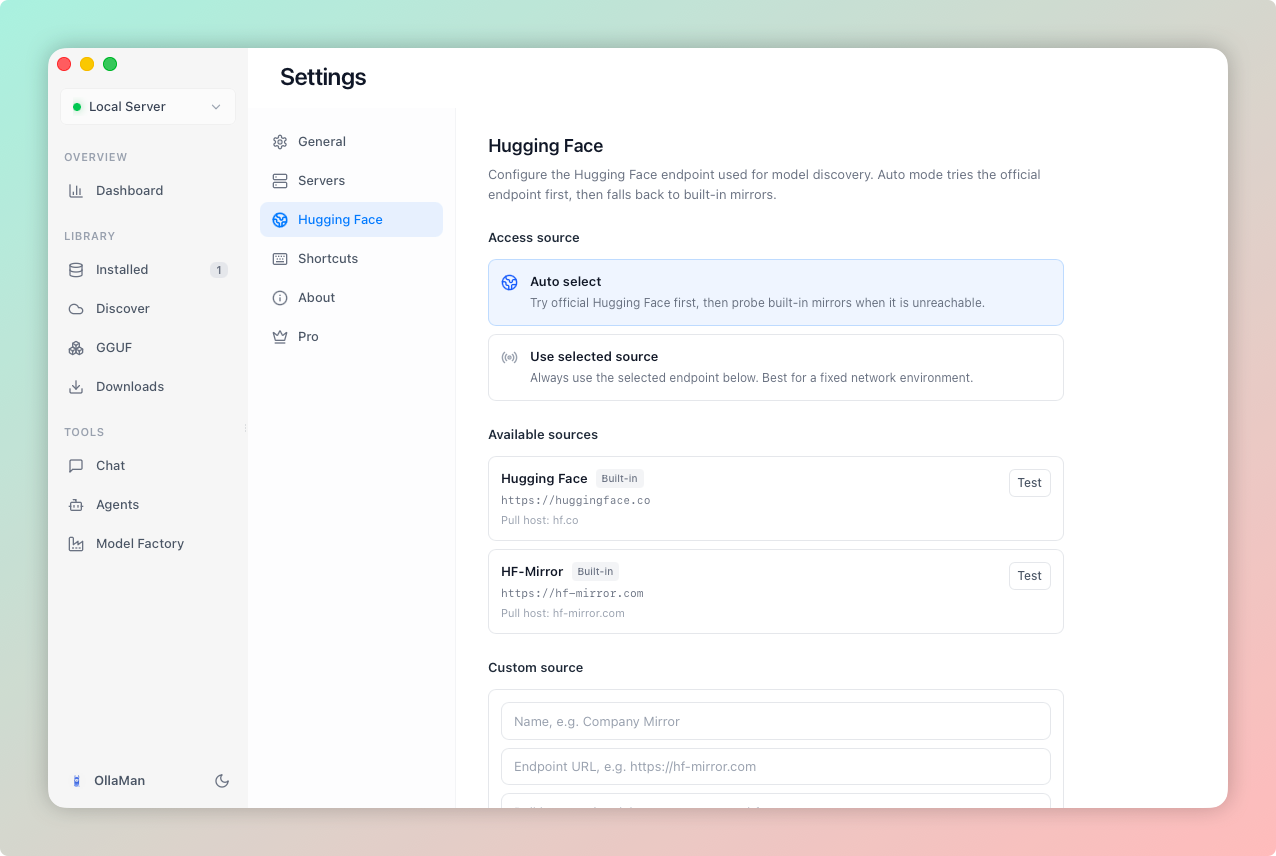
Task: Open the Local Server dropdown
Action: [x=148, y=107]
